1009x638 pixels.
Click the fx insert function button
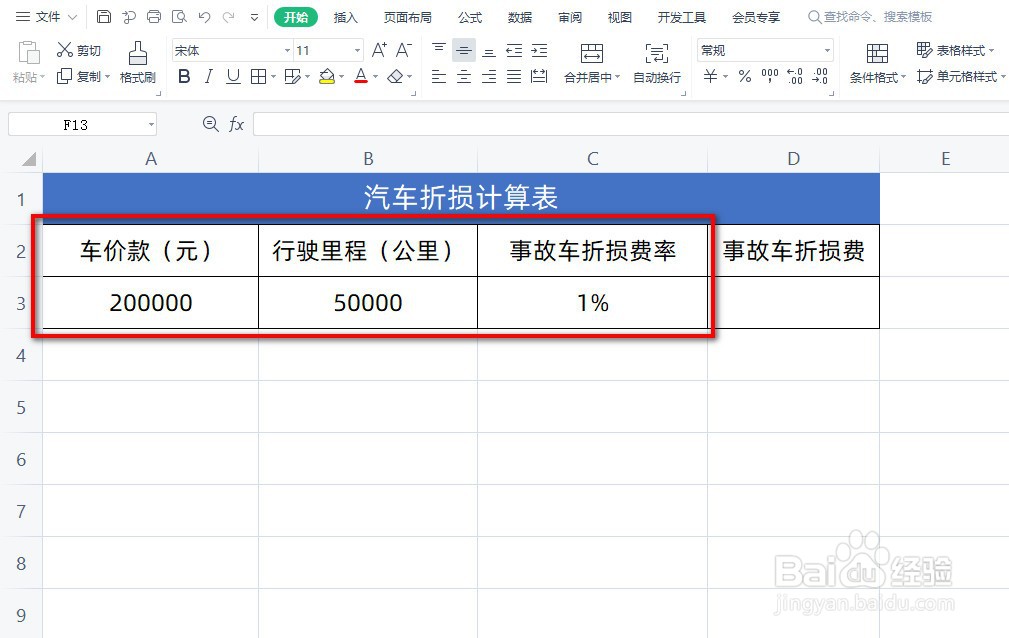click(x=236, y=124)
